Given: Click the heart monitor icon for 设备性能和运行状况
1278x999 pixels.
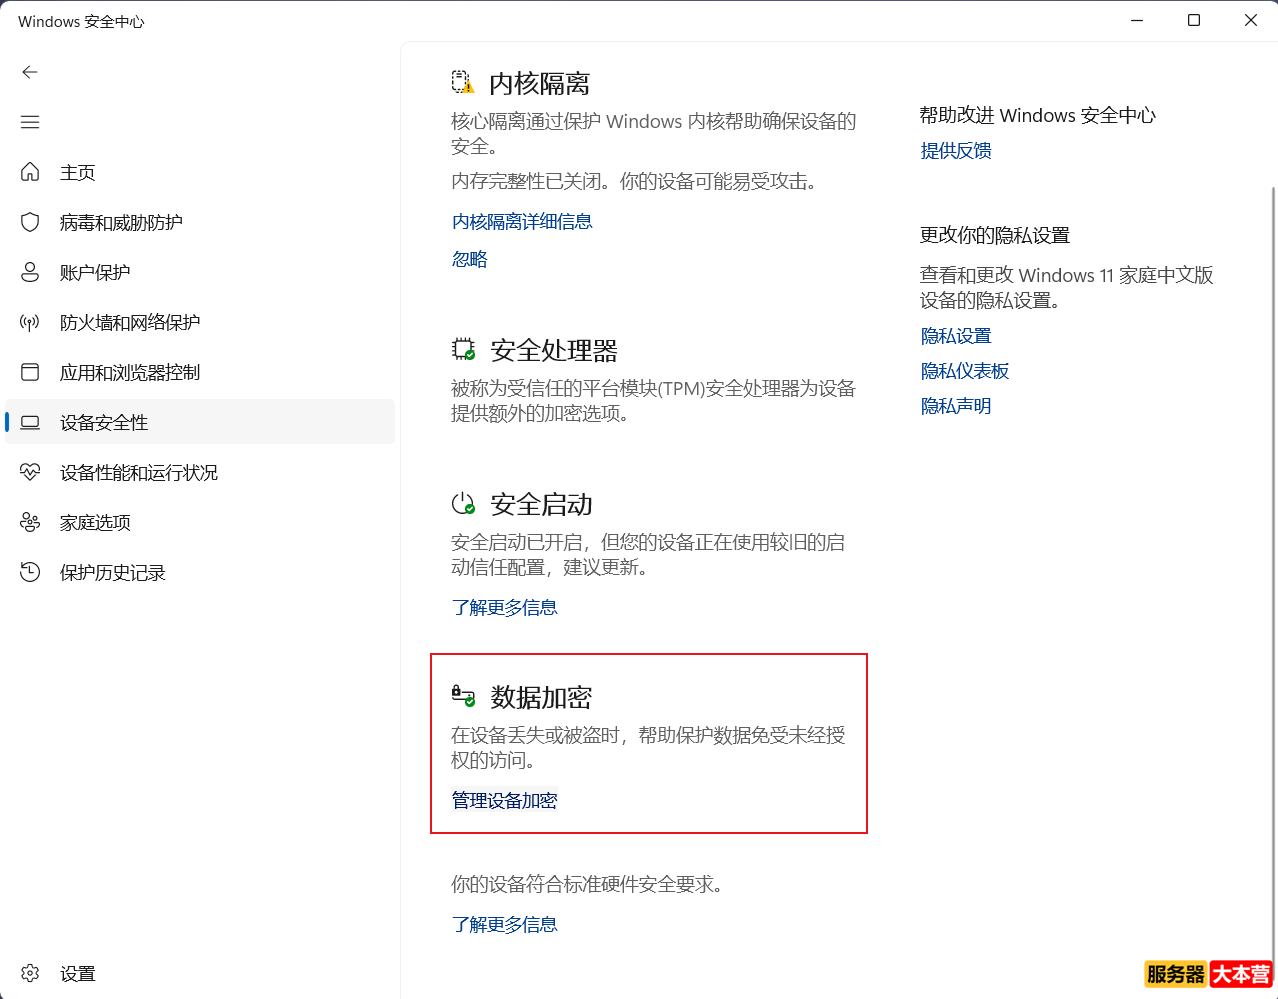Looking at the screenshot, I should click(x=30, y=472).
